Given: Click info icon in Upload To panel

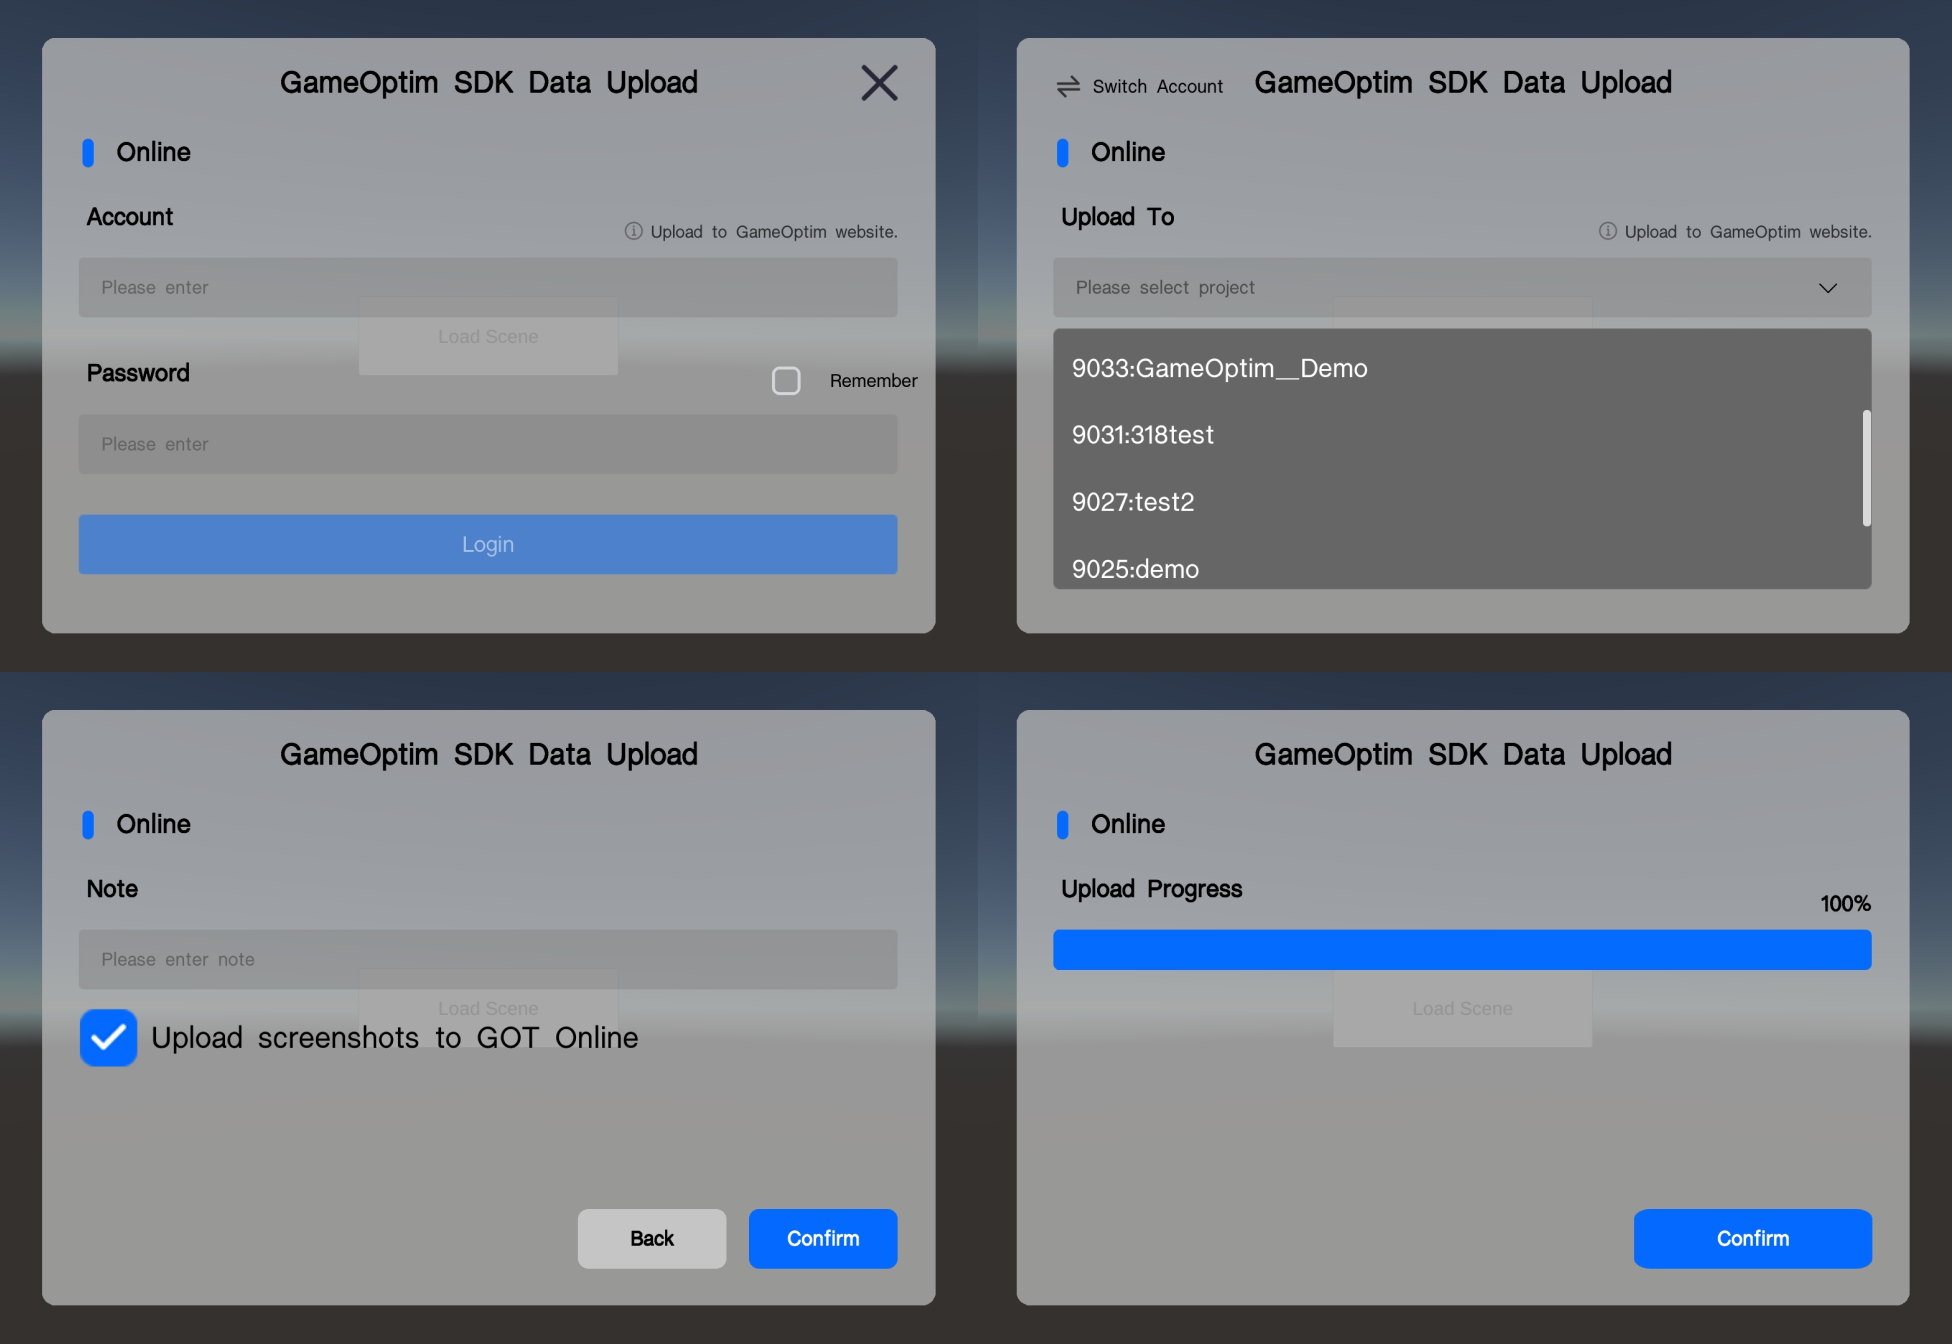Looking at the screenshot, I should click(x=1607, y=231).
